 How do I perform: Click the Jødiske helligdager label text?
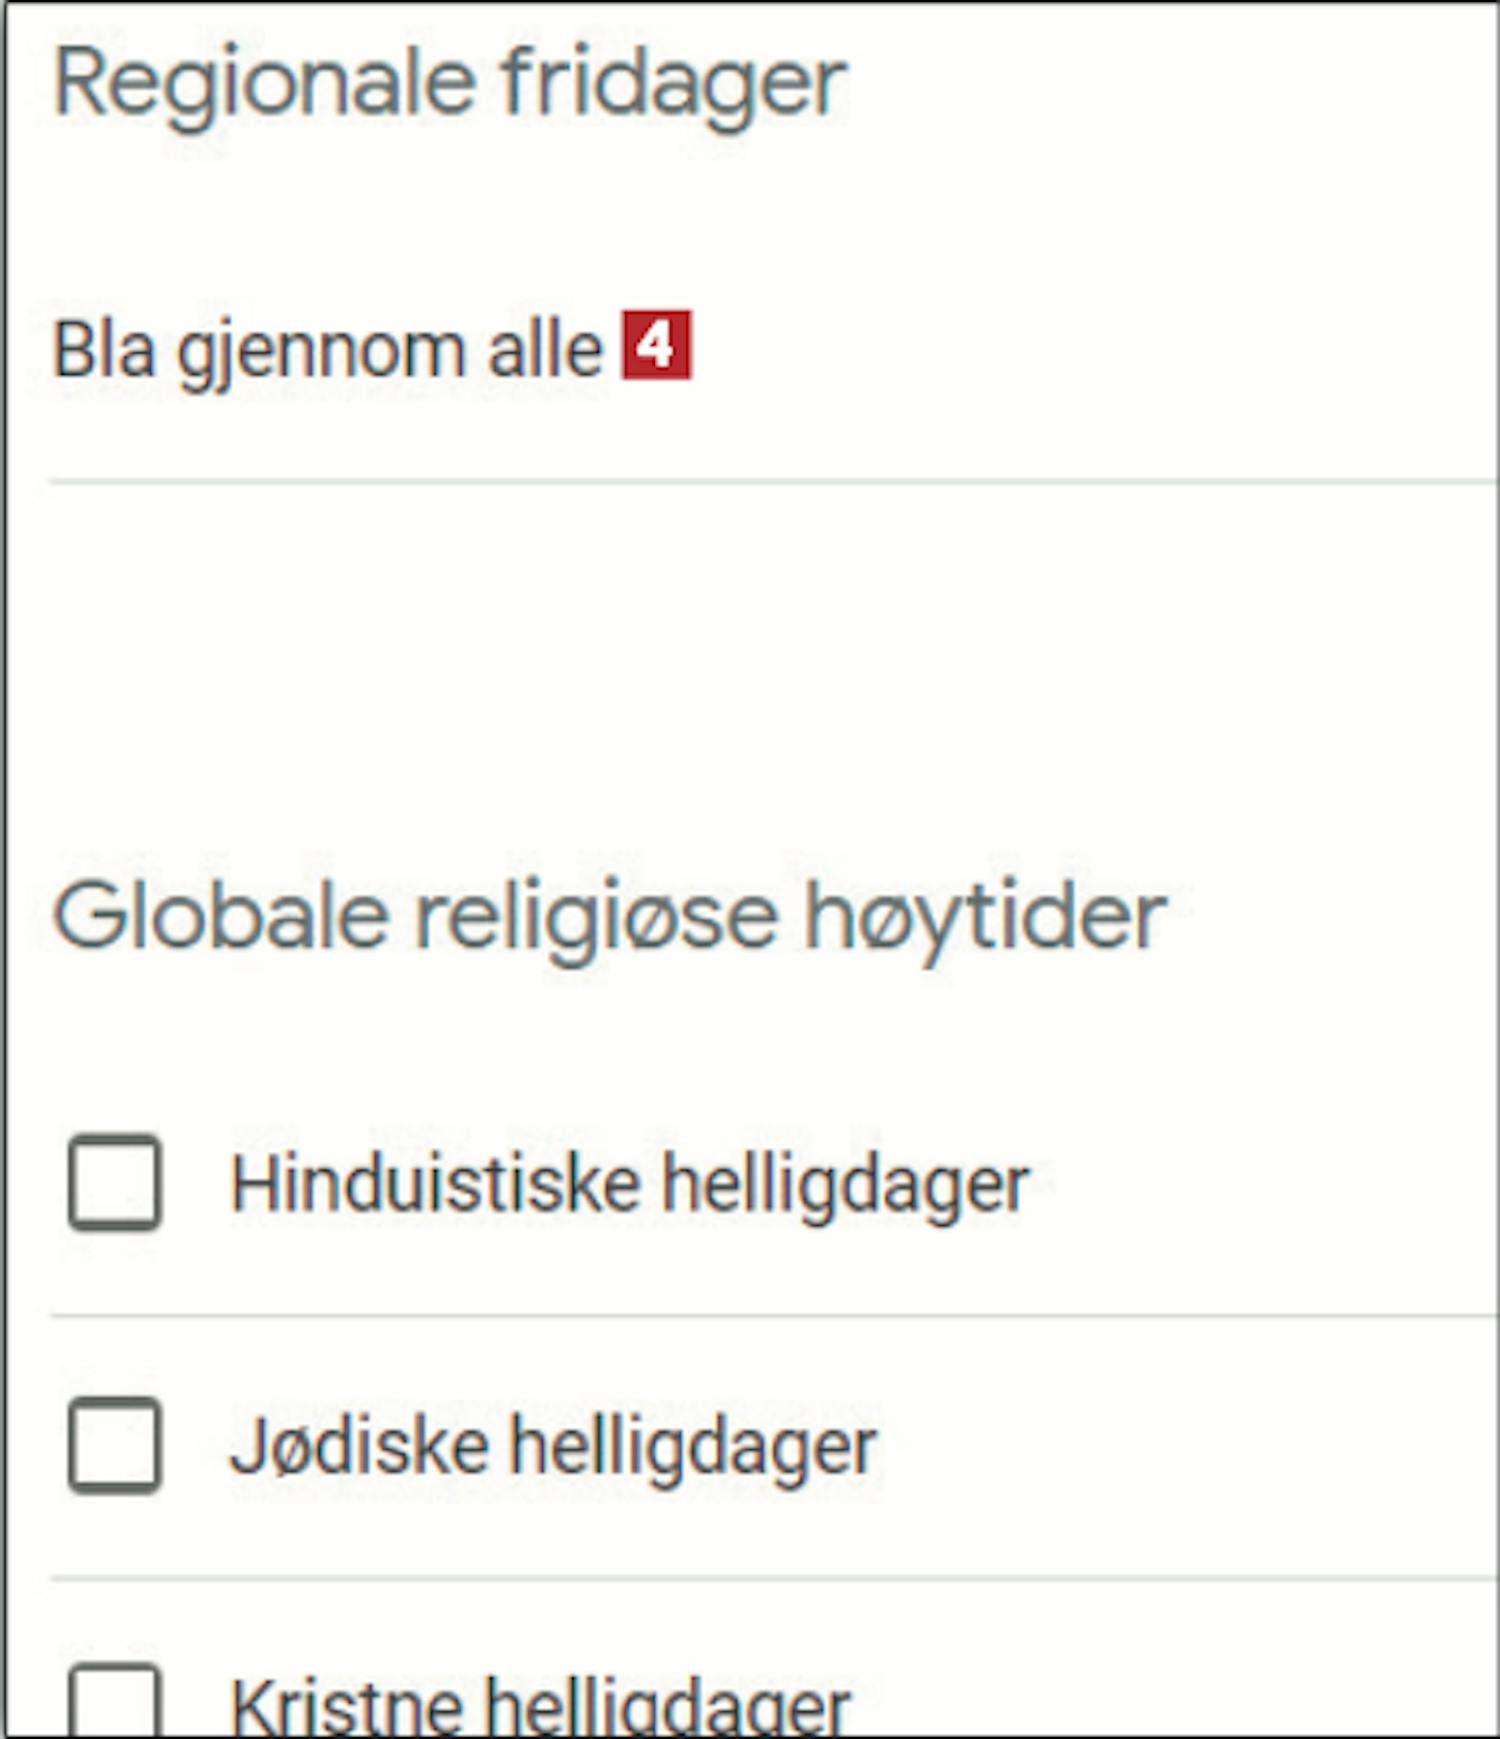tap(553, 1446)
